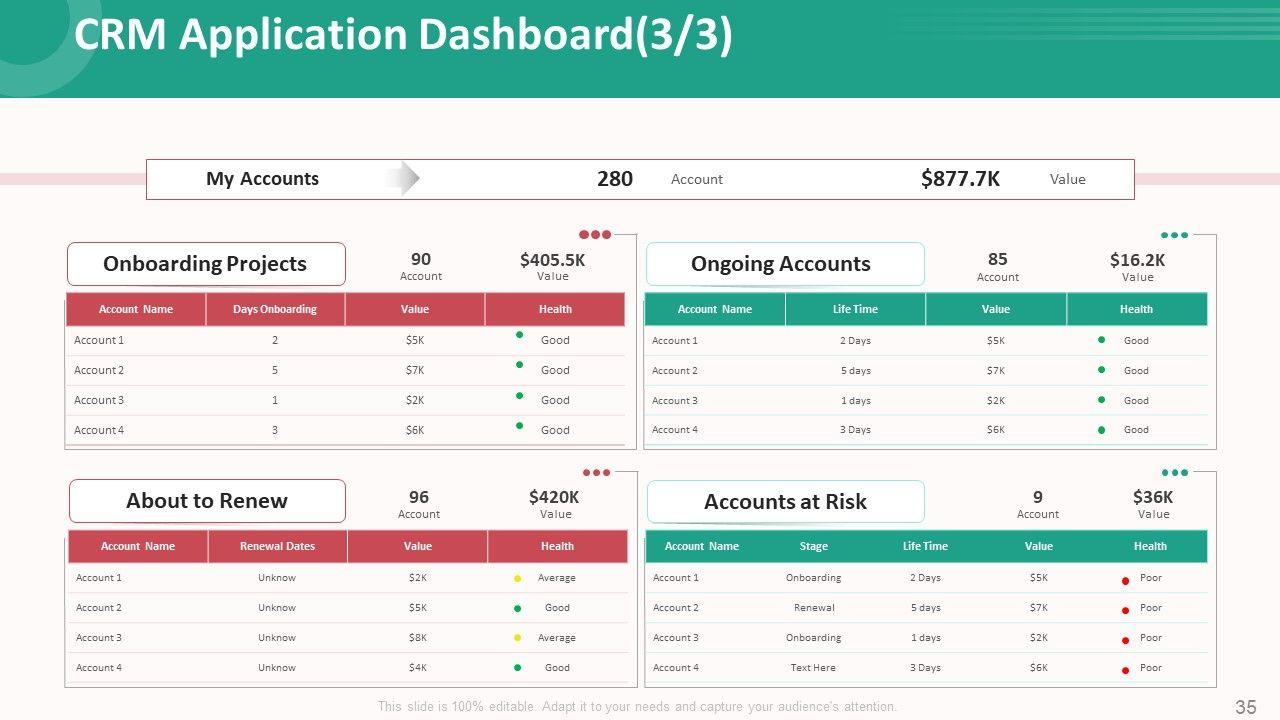
Task: Click the Life Time header in Accounts at Risk
Action: coord(925,546)
